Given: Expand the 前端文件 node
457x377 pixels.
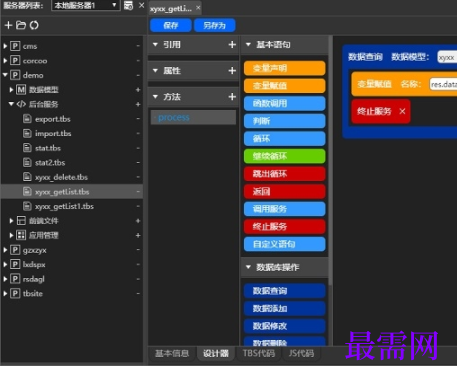Looking at the screenshot, I should tap(11, 221).
